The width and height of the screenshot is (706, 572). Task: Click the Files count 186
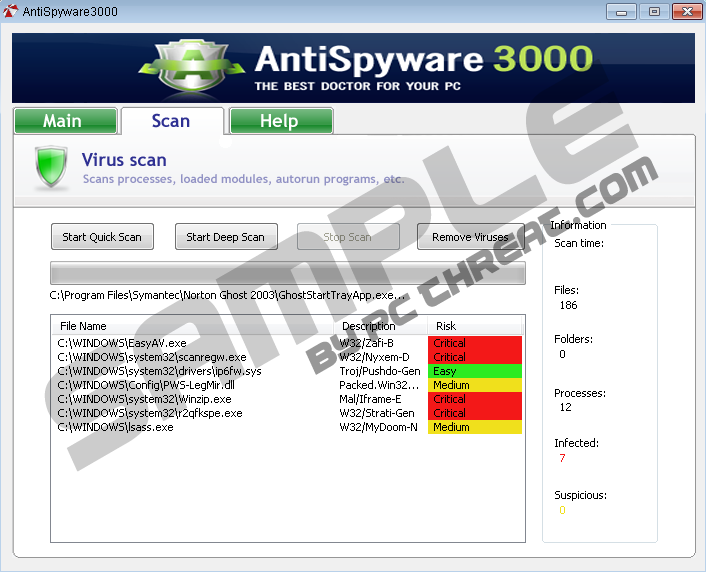(x=568, y=305)
